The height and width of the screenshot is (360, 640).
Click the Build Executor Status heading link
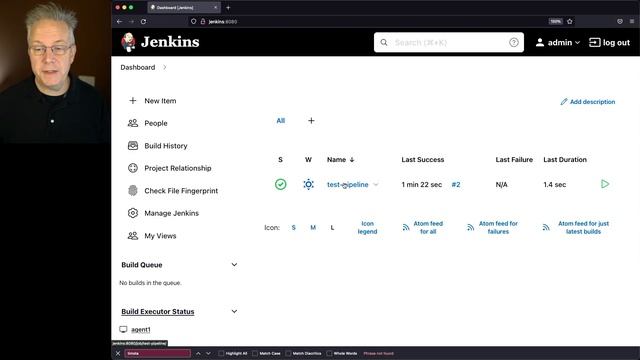[x=158, y=311]
